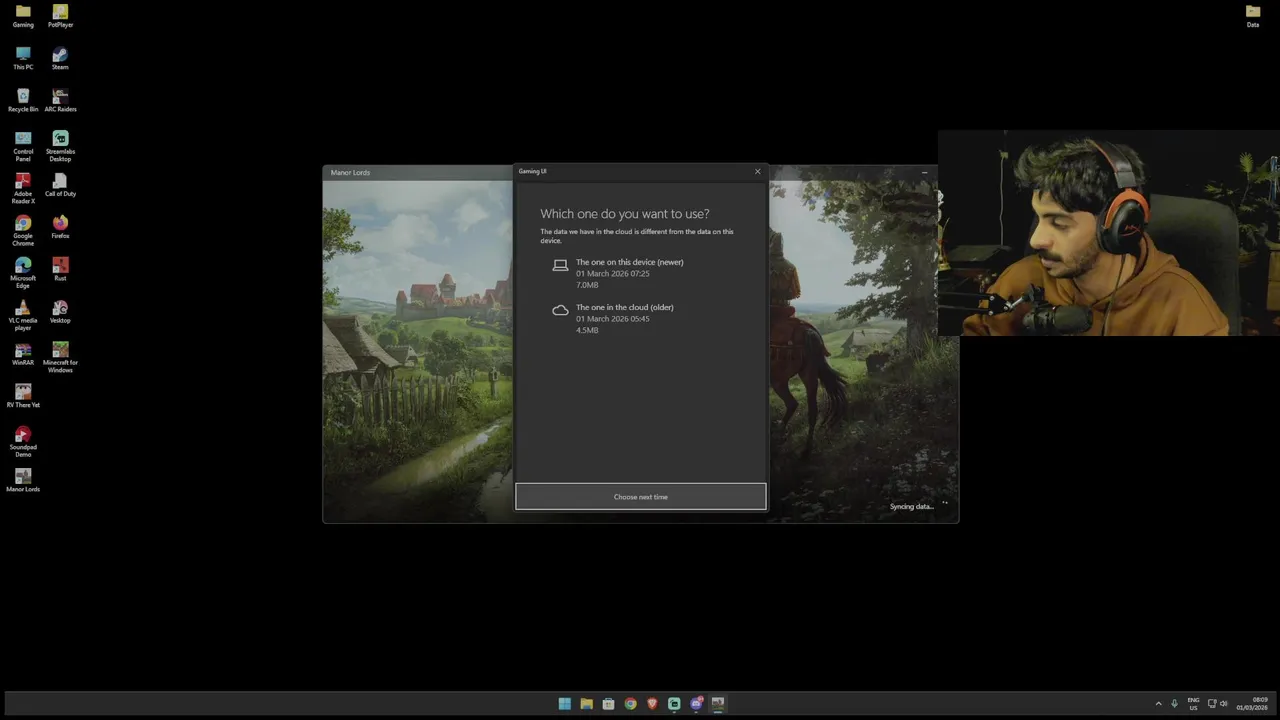The image size is (1280, 720).
Task: Open Streamlabs from the taskbar
Action: click(x=674, y=704)
